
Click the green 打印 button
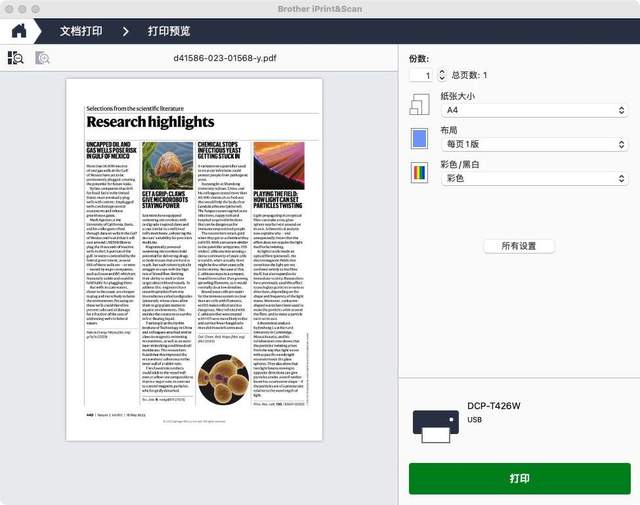[520, 478]
